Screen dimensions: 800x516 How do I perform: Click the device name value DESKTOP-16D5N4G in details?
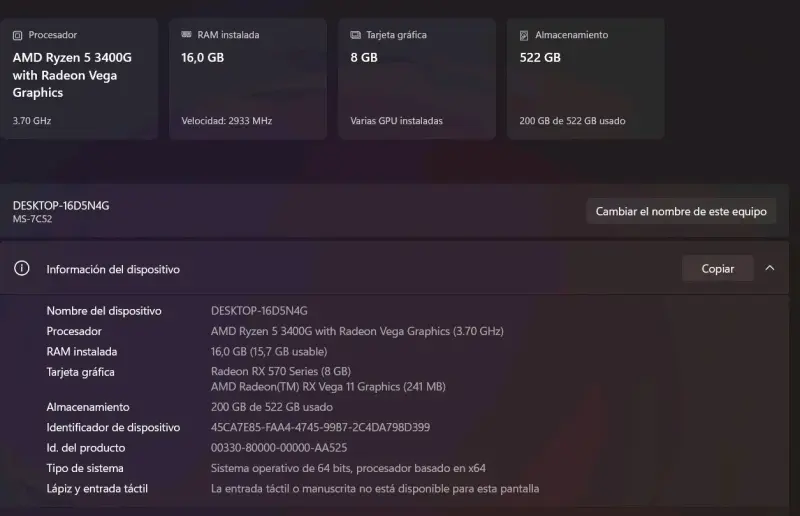[259, 311]
